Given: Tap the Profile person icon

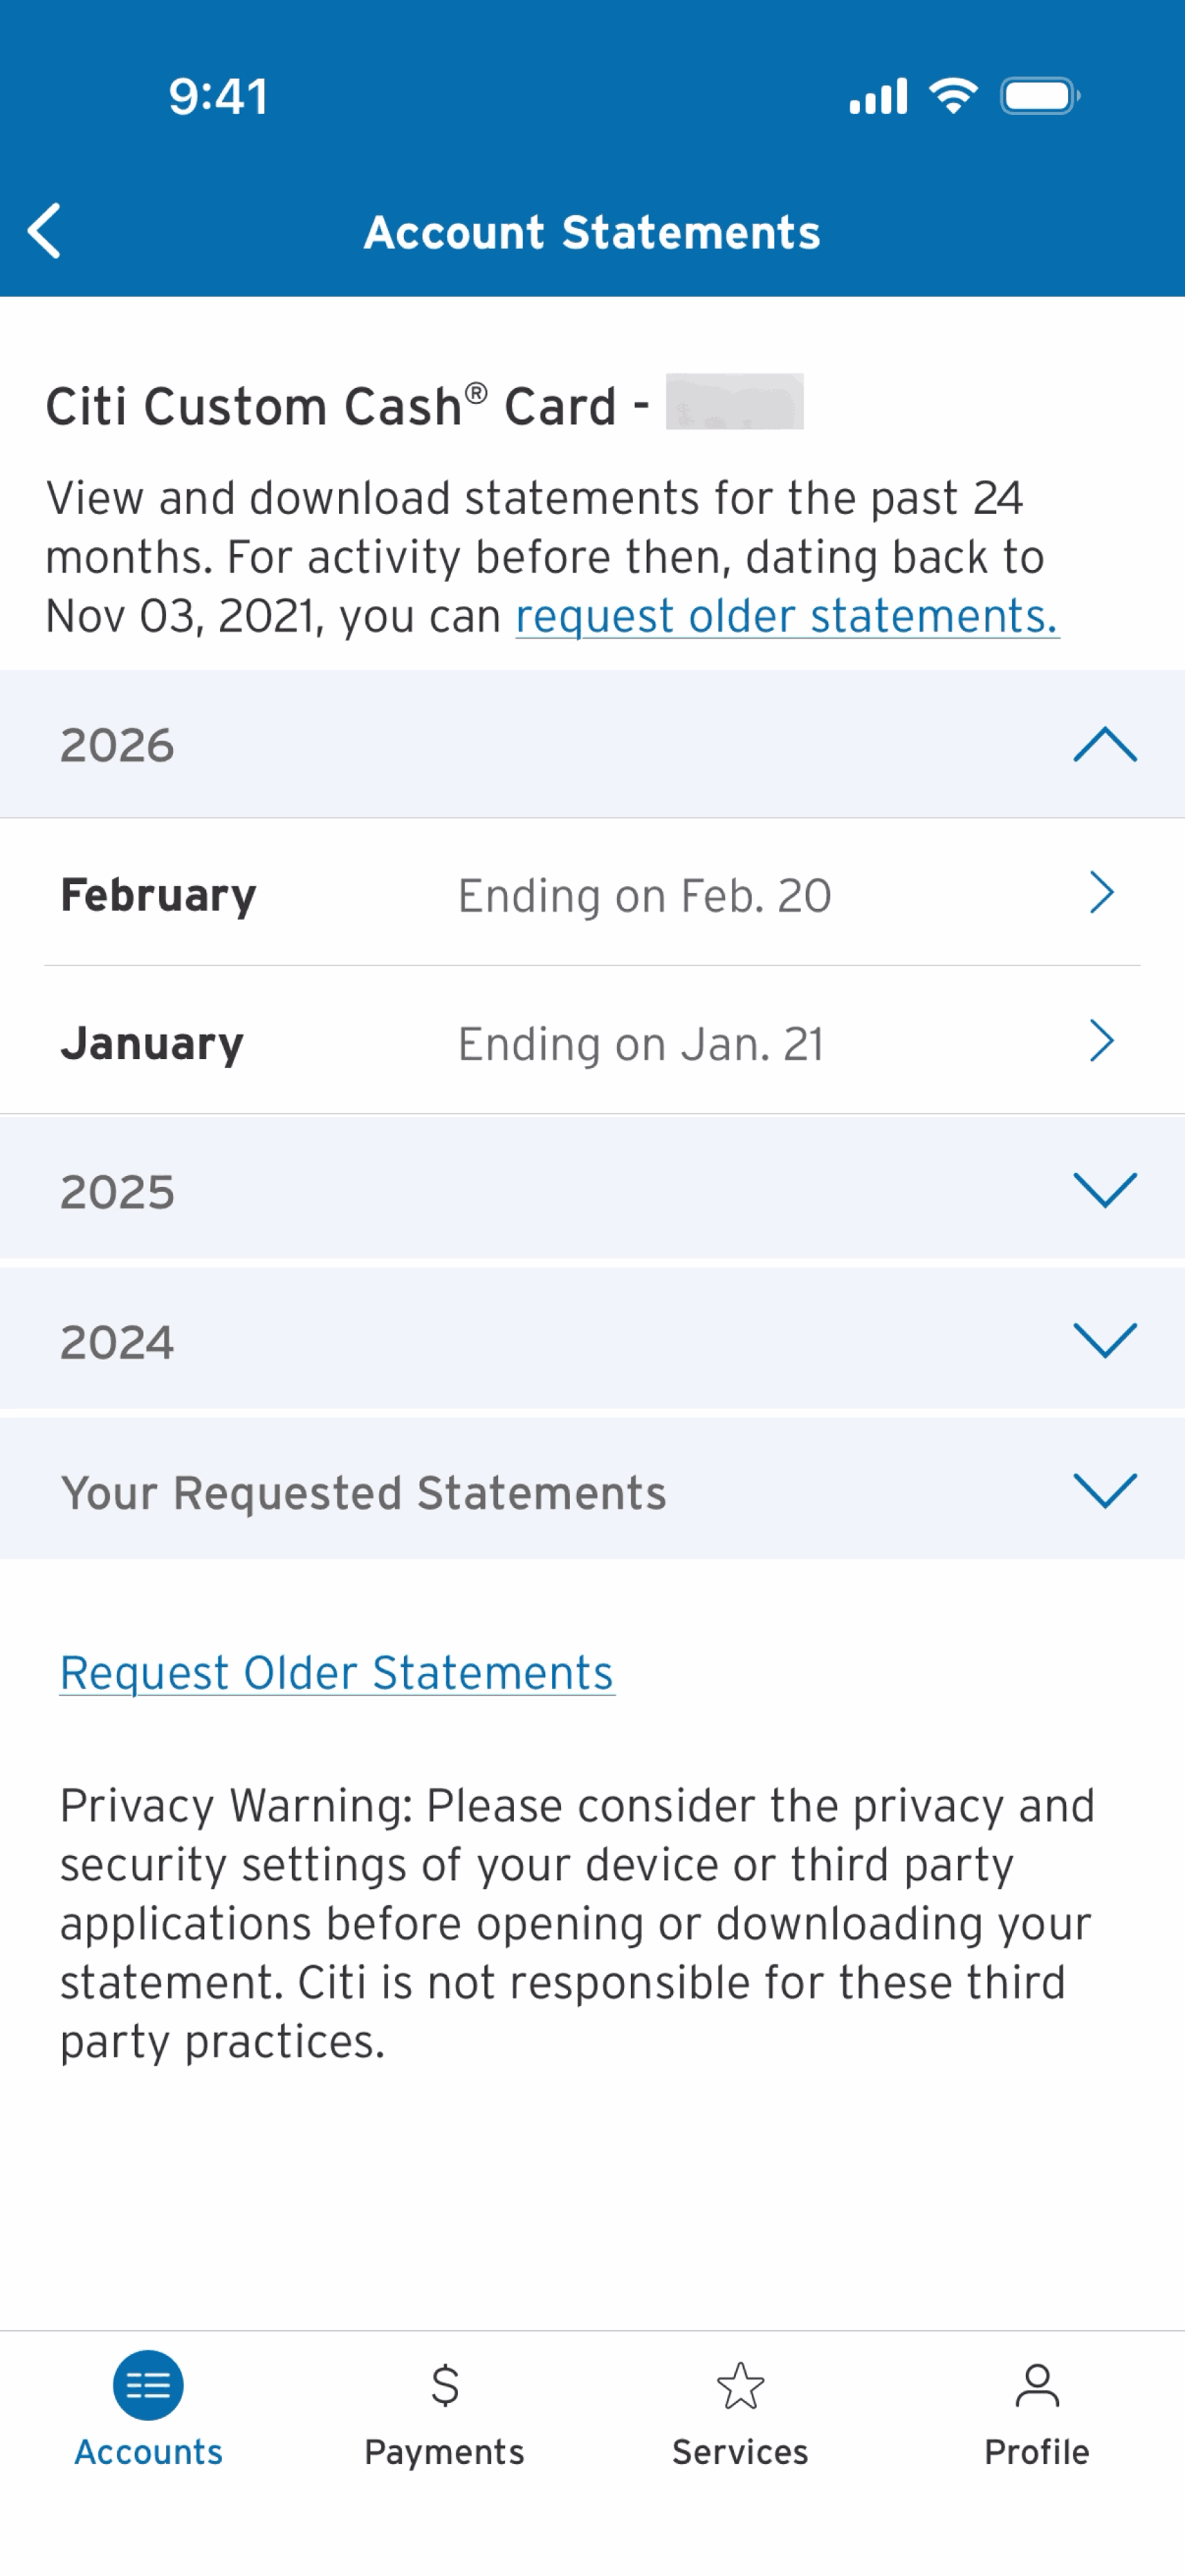Looking at the screenshot, I should [1037, 2385].
